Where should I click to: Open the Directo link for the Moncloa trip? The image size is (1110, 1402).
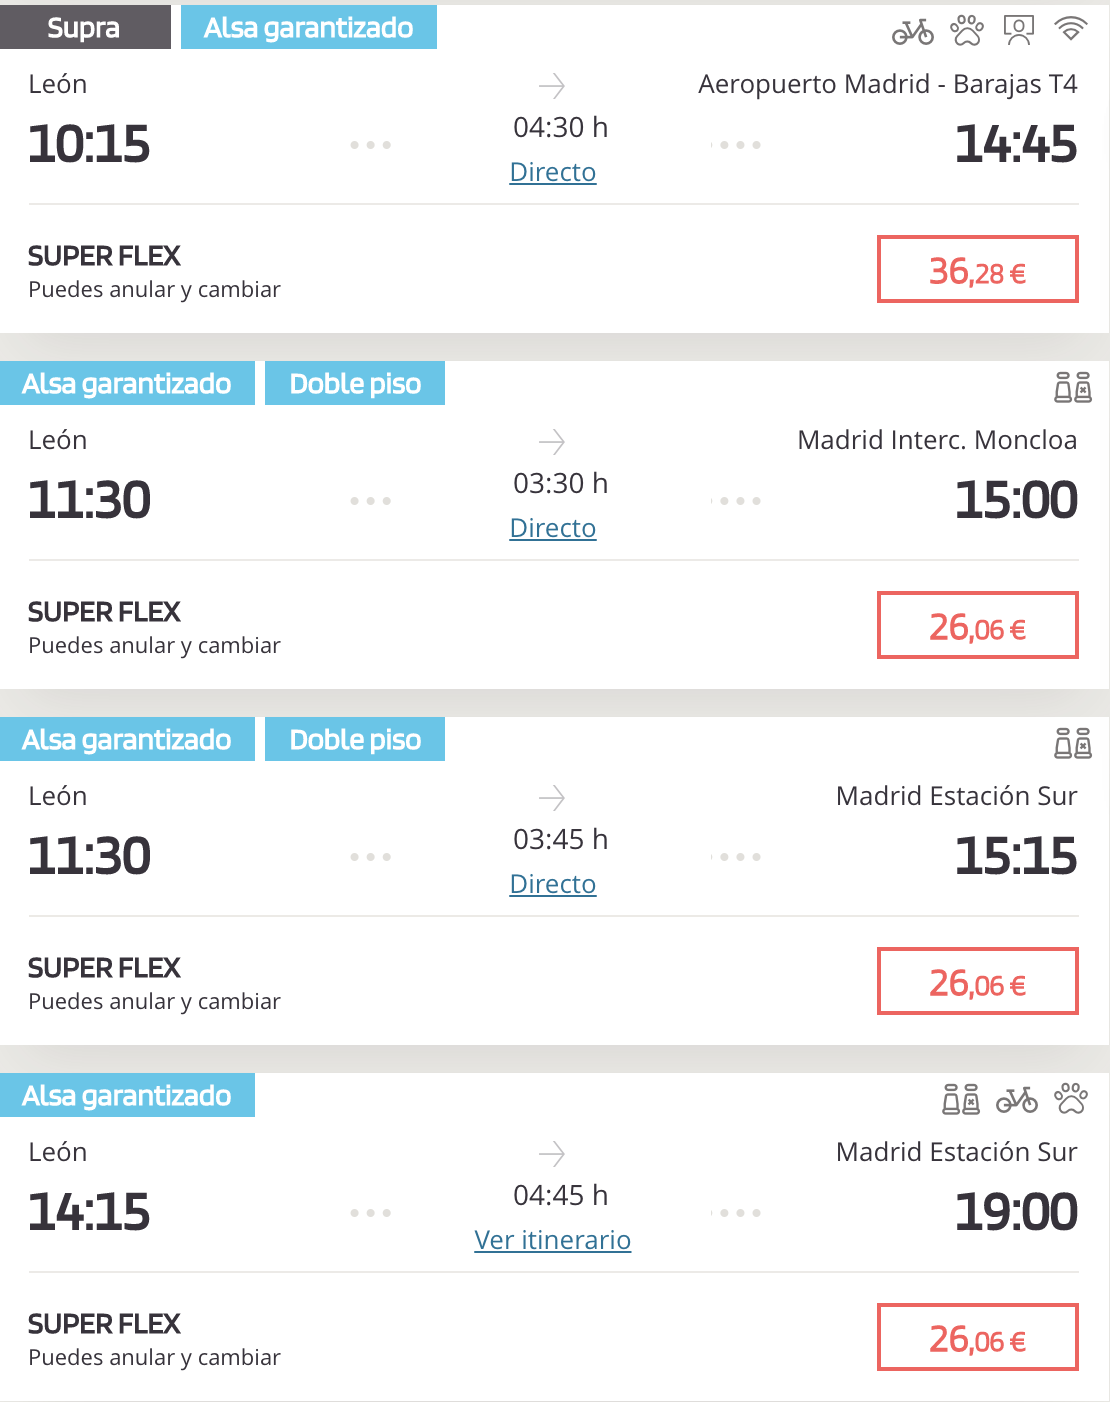[553, 528]
